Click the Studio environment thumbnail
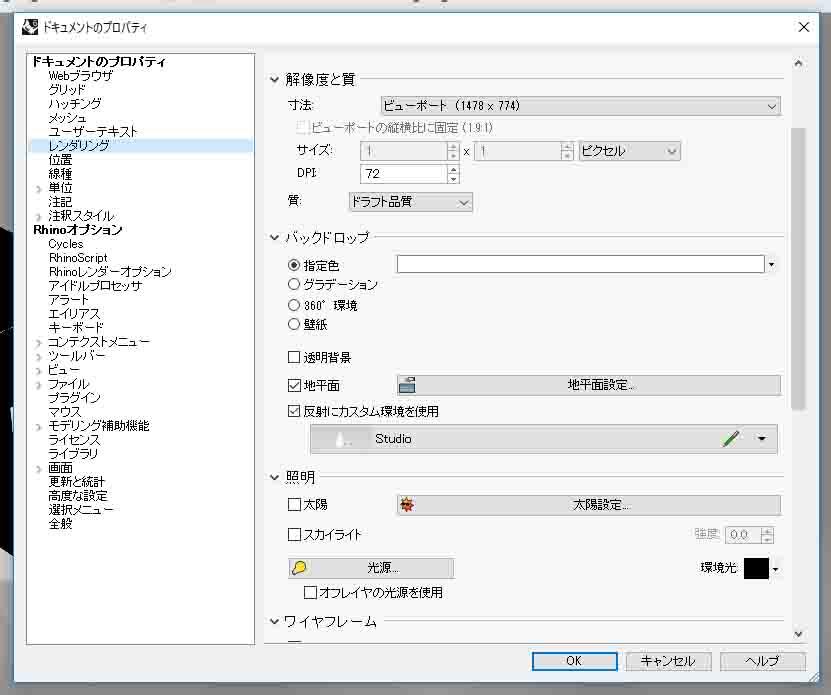This screenshot has width=831, height=695. (x=343, y=439)
